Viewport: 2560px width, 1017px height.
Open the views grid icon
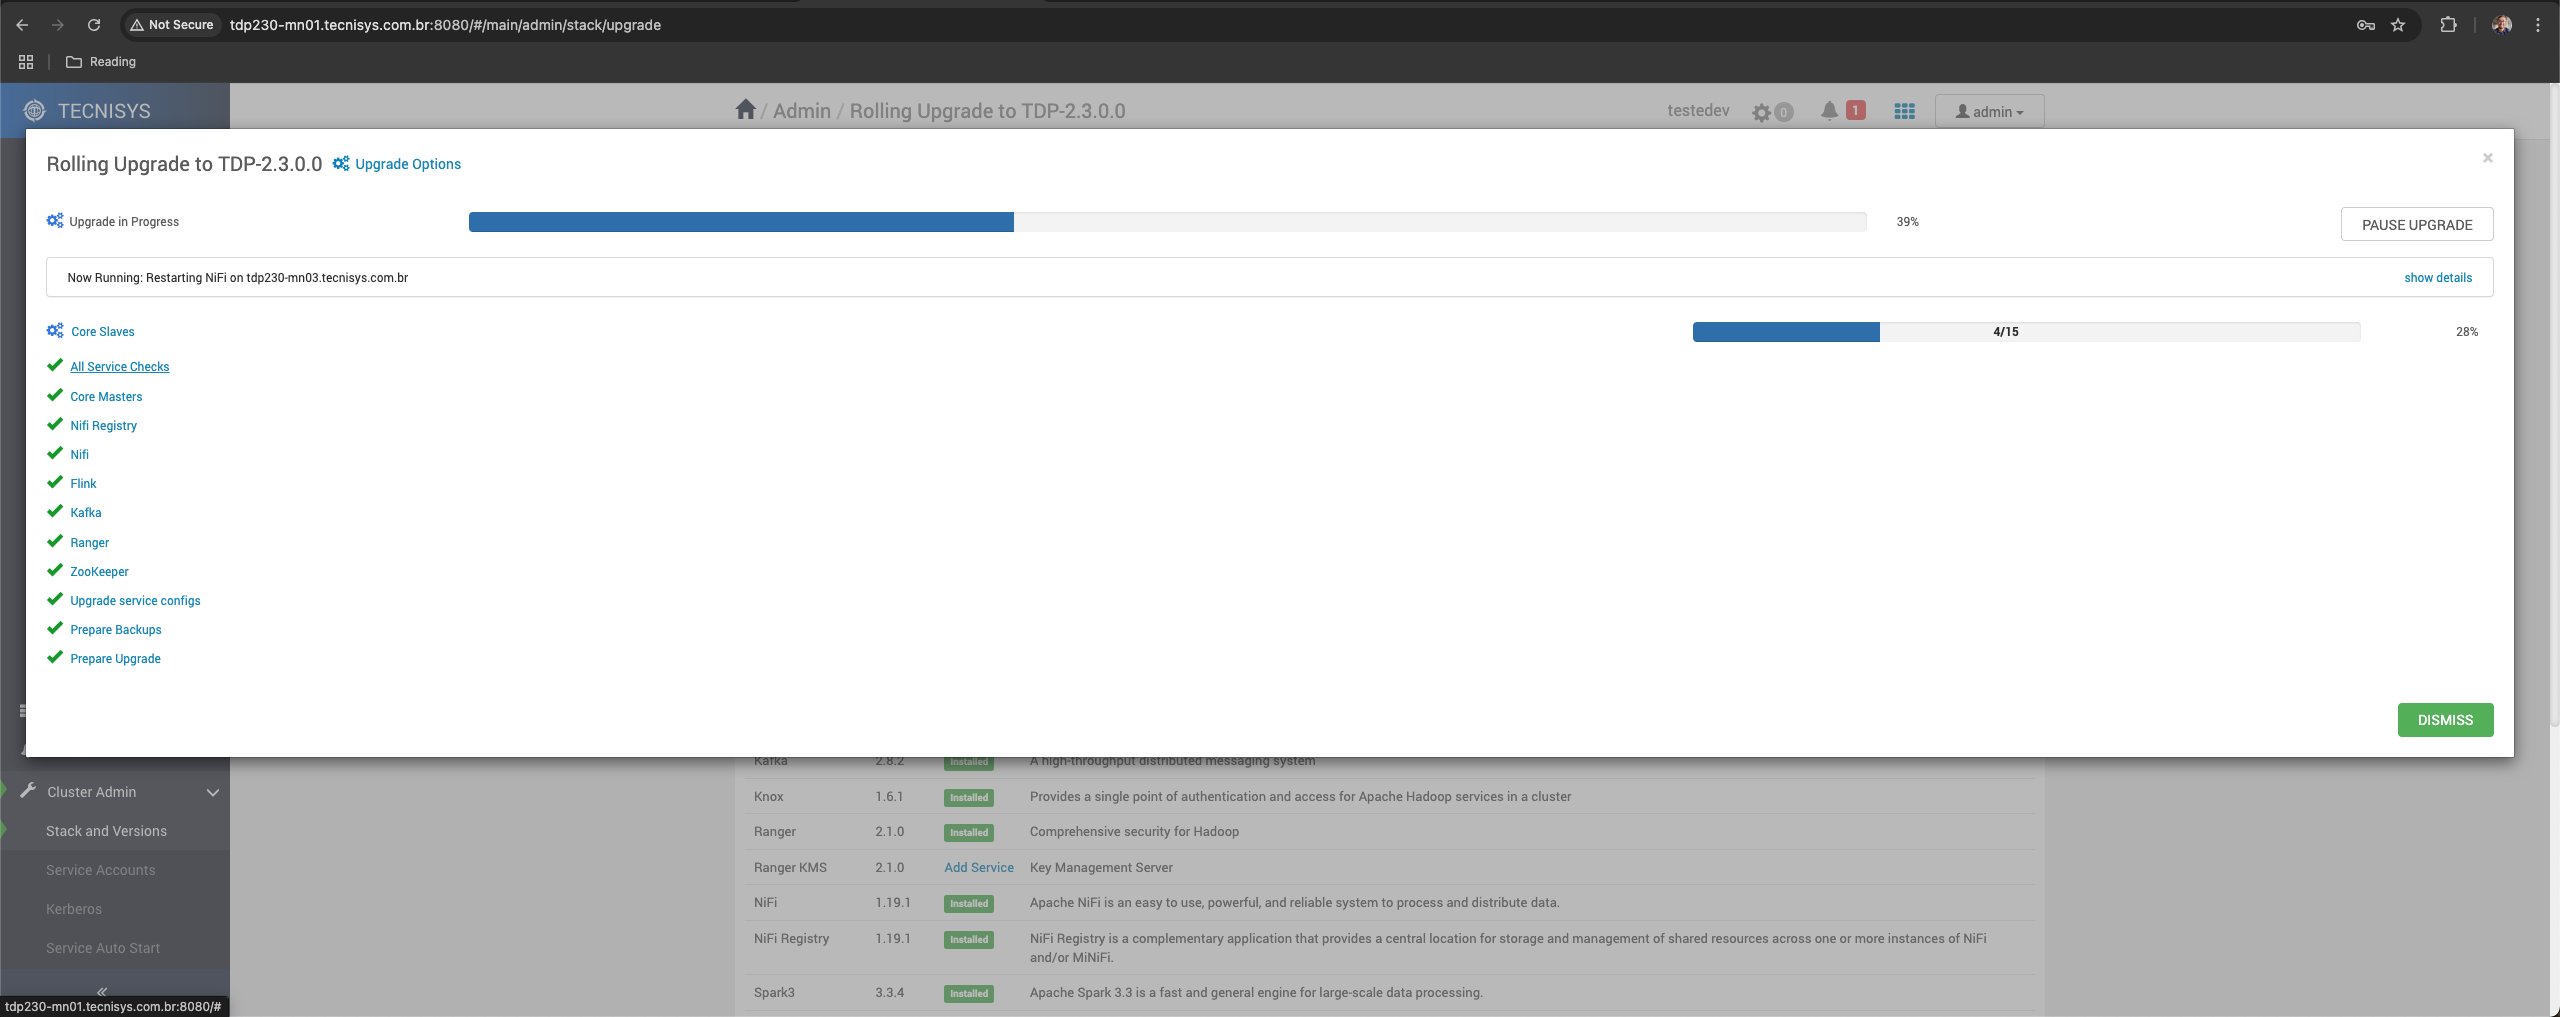pos(1904,111)
